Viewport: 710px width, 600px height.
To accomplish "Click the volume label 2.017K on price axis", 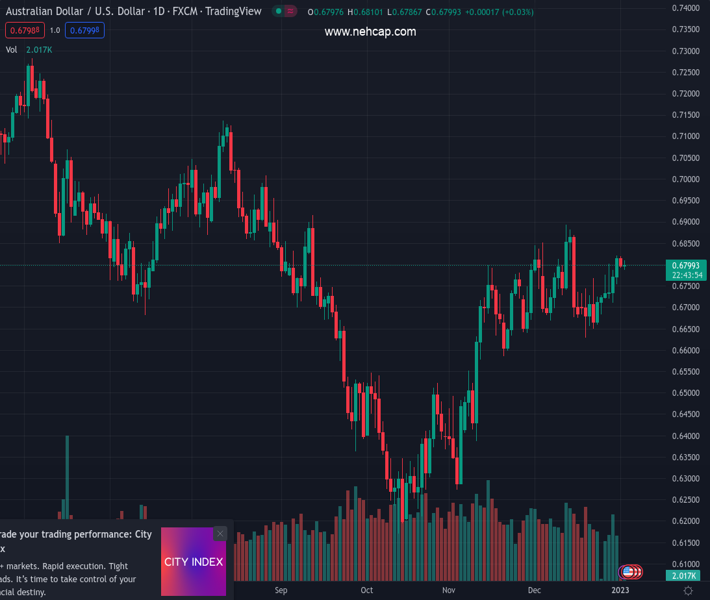I will coord(685,576).
